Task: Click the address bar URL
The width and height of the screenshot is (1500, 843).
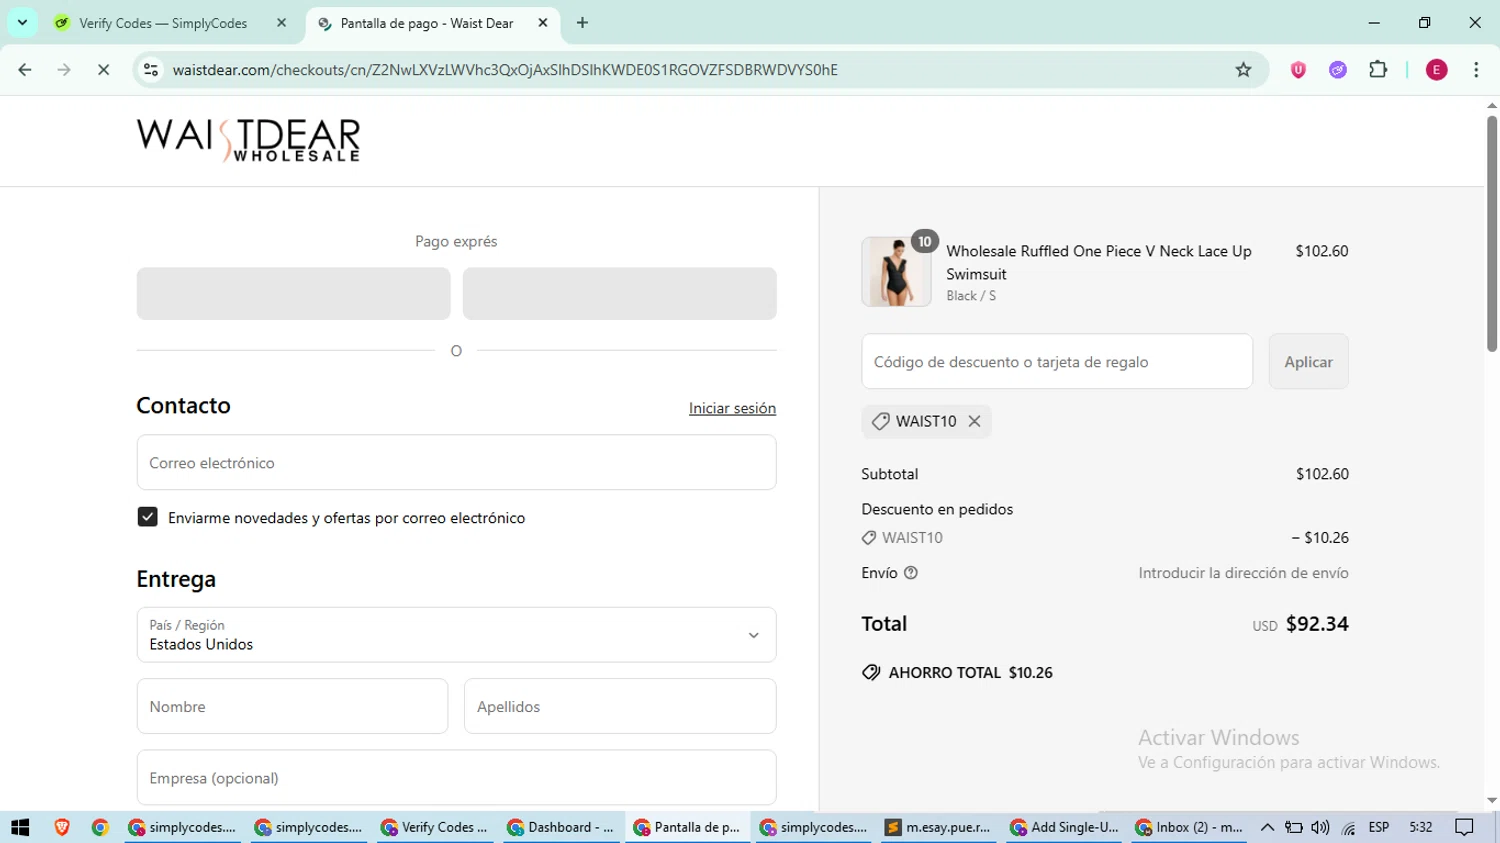Action: tap(505, 70)
